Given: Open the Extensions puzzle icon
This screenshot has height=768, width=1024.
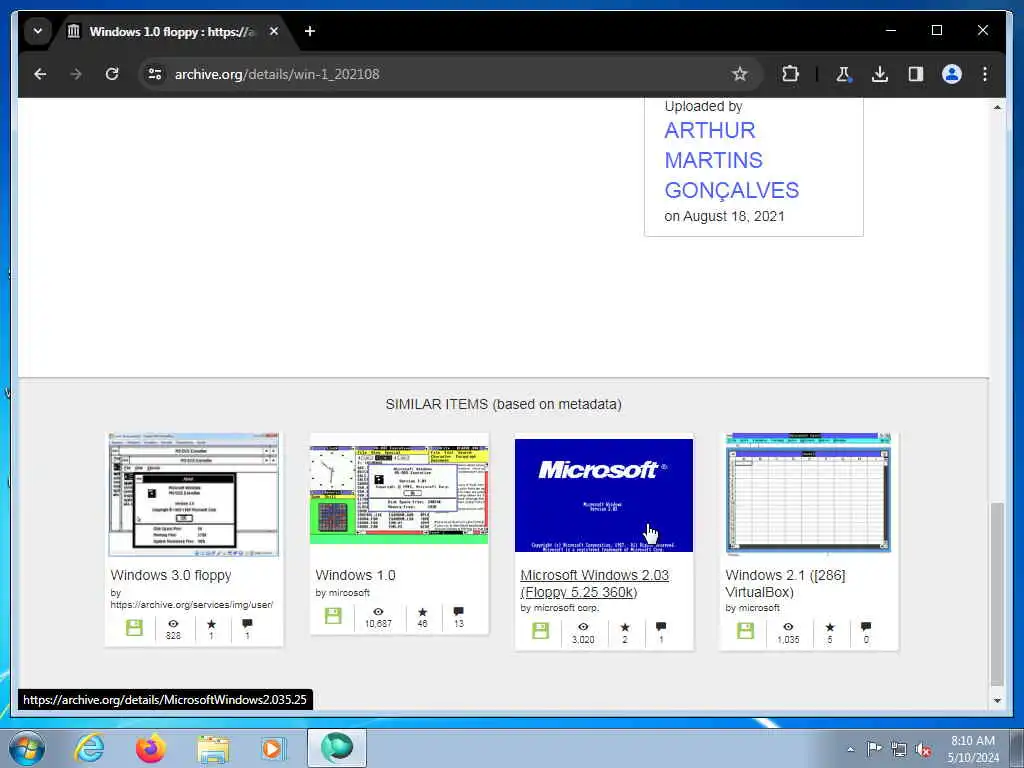Looking at the screenshot, I should [790, 74].
